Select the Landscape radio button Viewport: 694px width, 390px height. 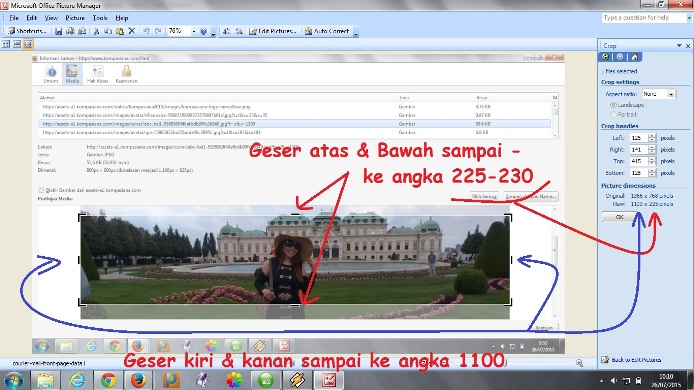613,105
